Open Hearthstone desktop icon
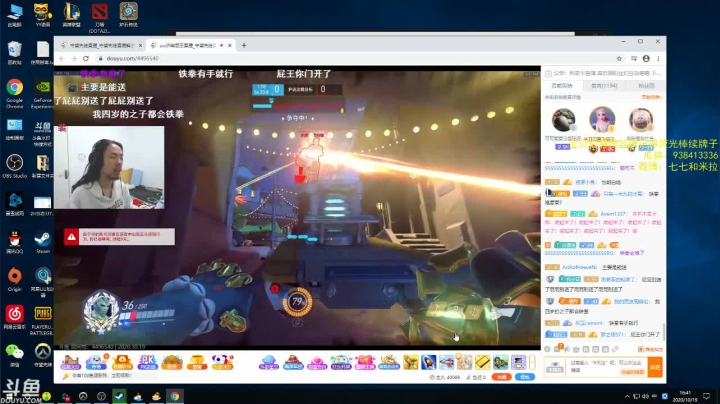The width and height of the screenshot is (720, 404). [128, 15]
